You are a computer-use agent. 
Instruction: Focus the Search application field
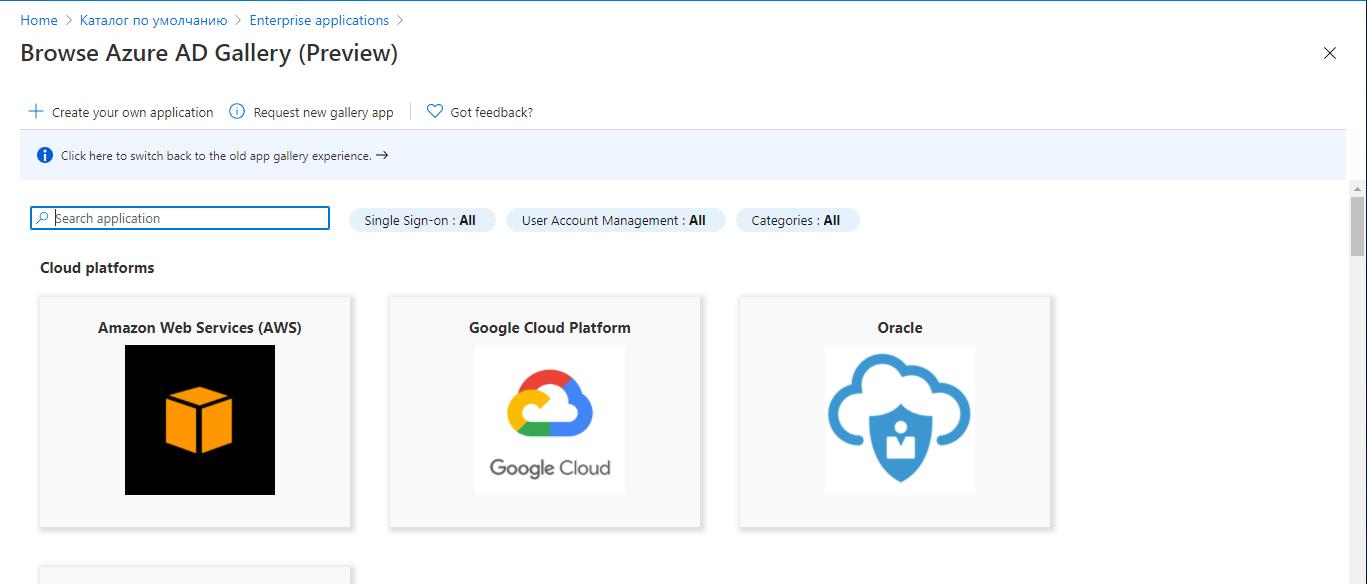point(190,218)
